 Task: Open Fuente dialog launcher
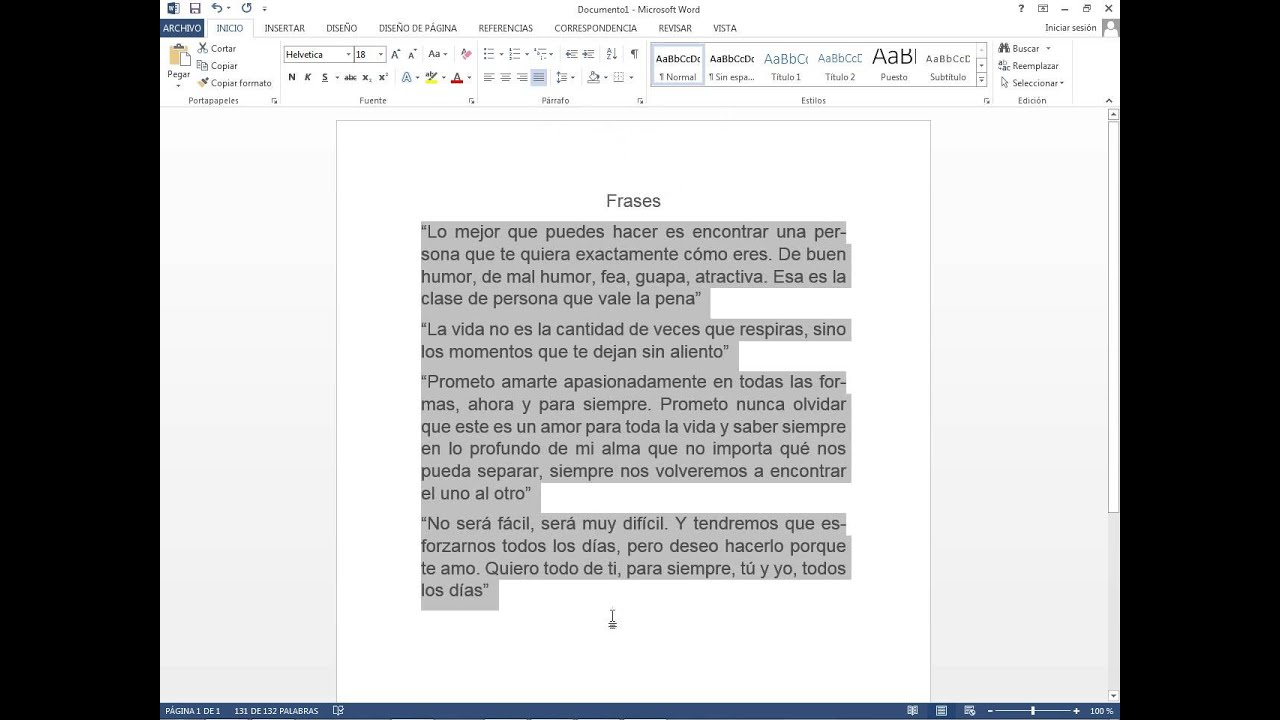click(471, 101)
